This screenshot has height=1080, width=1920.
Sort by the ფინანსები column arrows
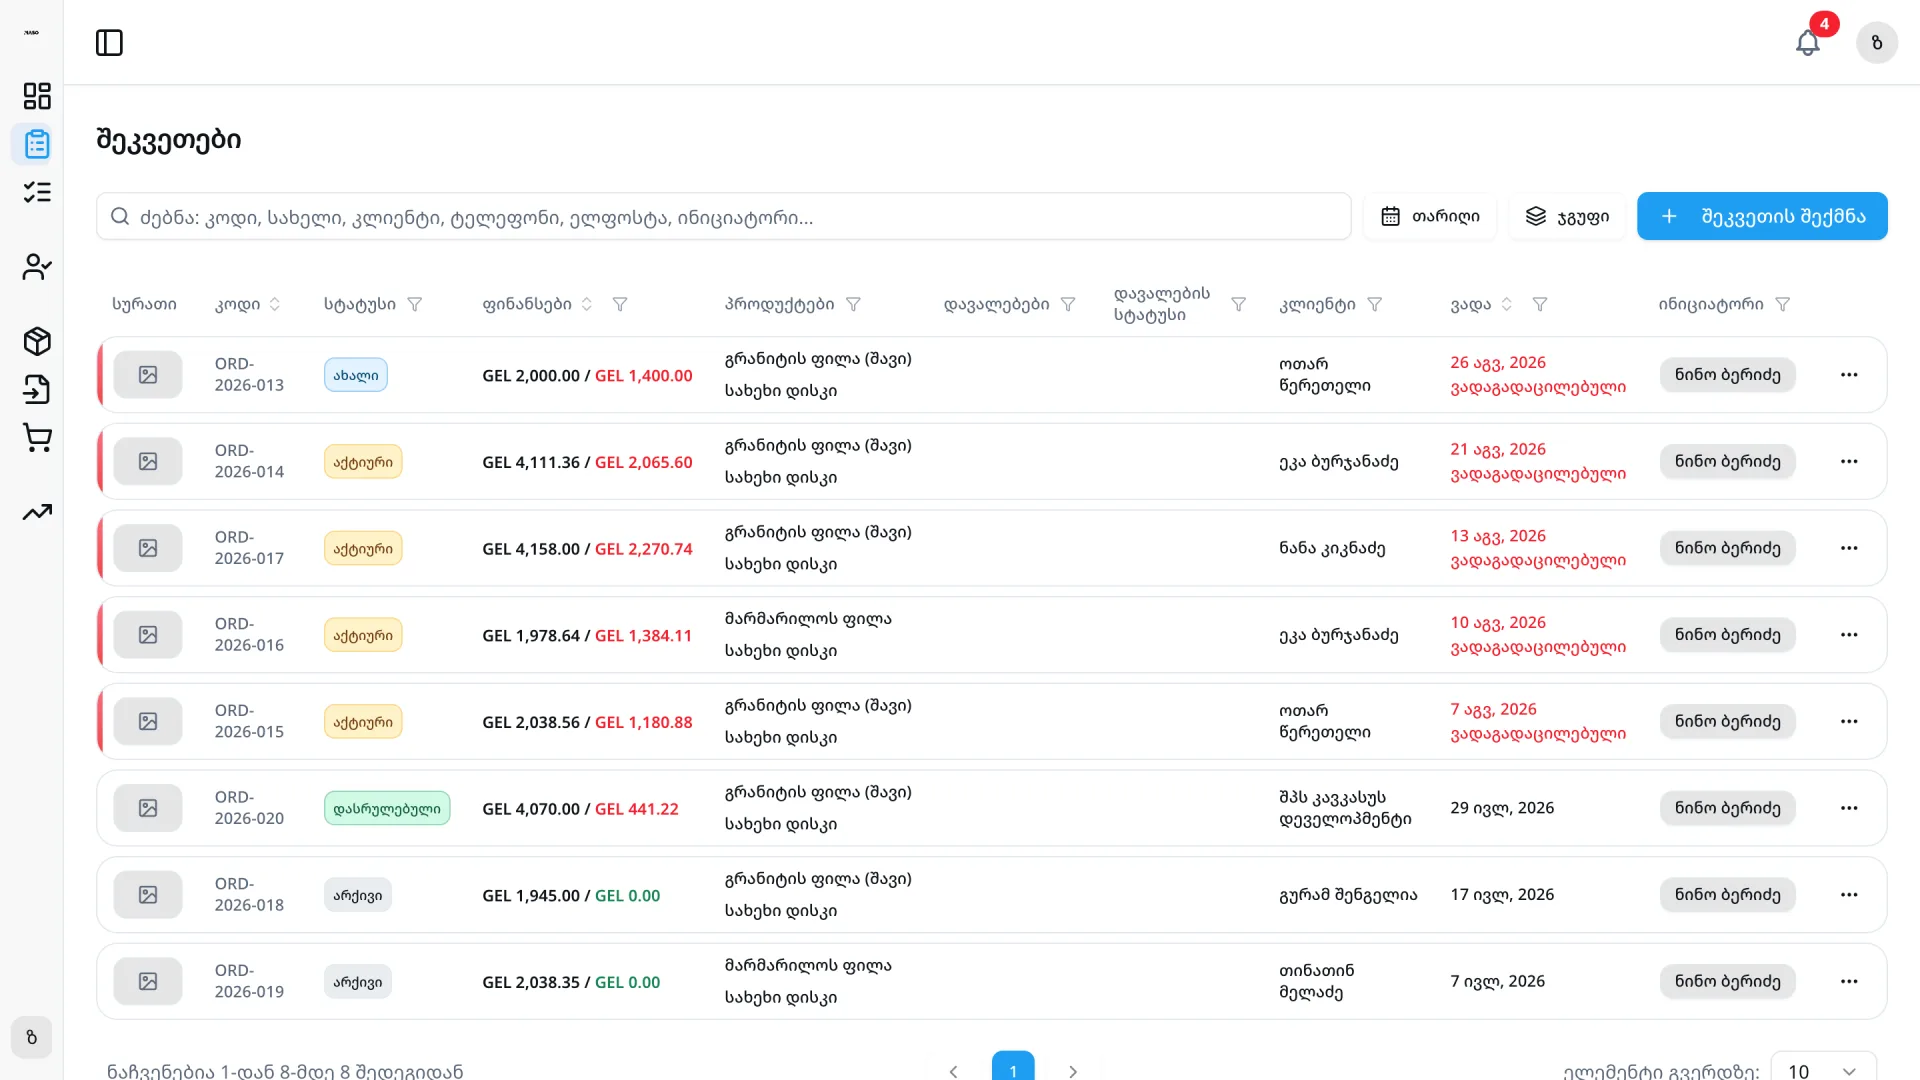click(x=587, y=304)
